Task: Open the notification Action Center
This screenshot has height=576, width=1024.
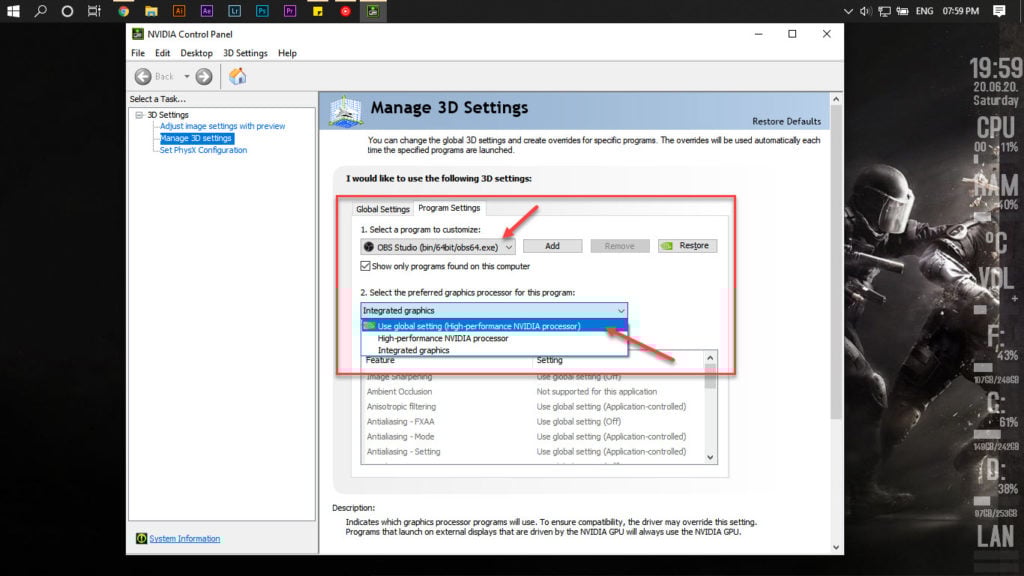Action: (x=999, y=11)
